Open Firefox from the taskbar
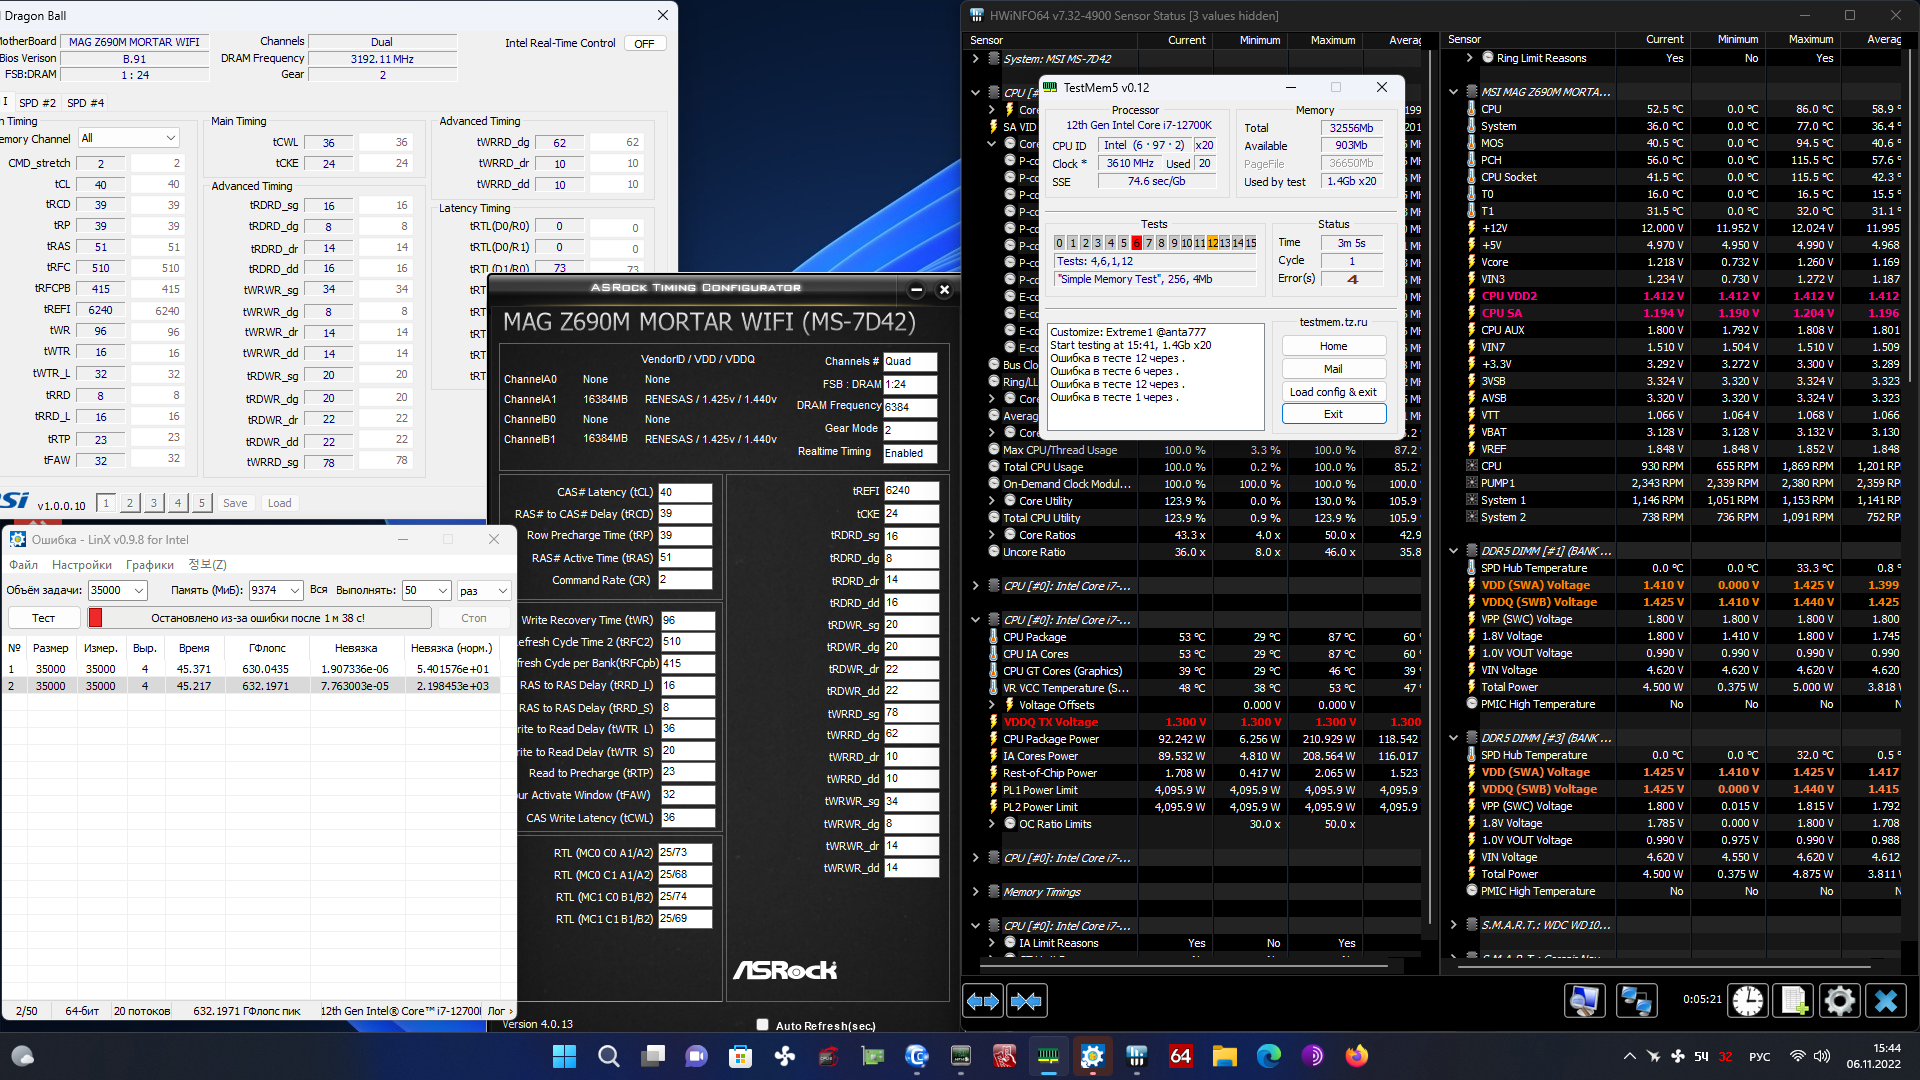 (x=1356, y=1056)
